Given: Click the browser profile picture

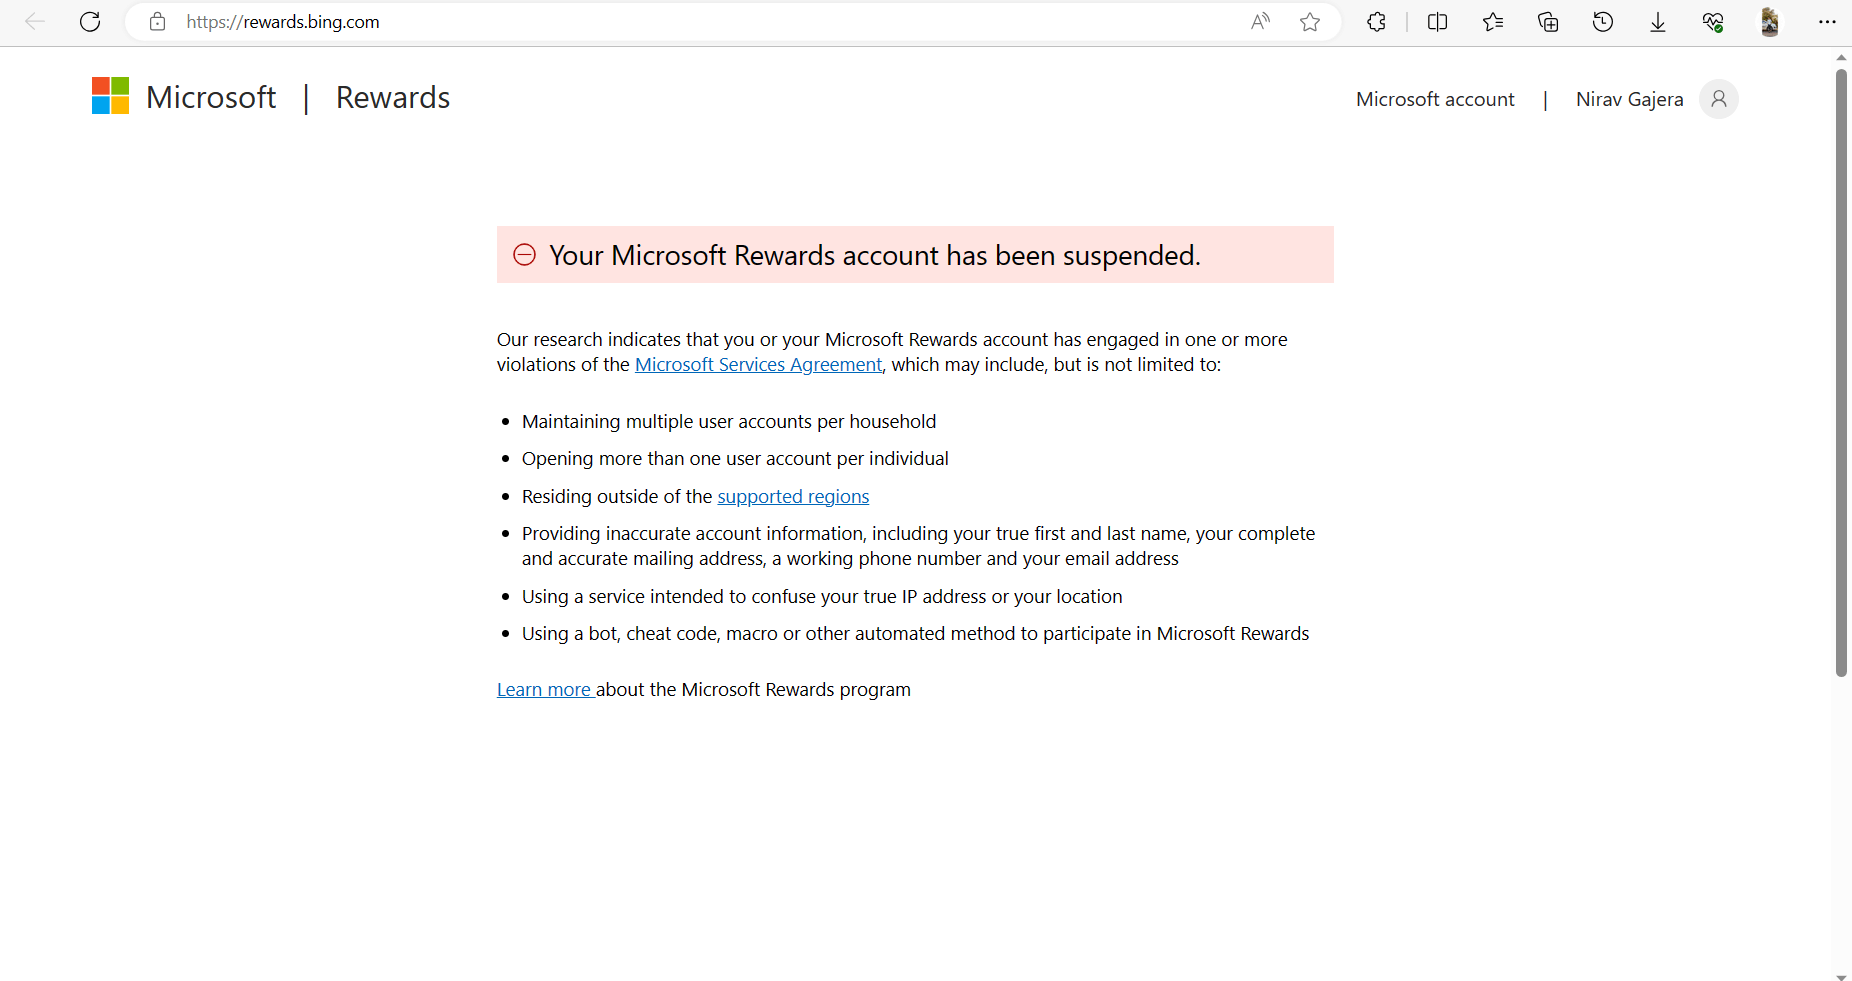Looking at the screenshot, I should point(1769,22).
